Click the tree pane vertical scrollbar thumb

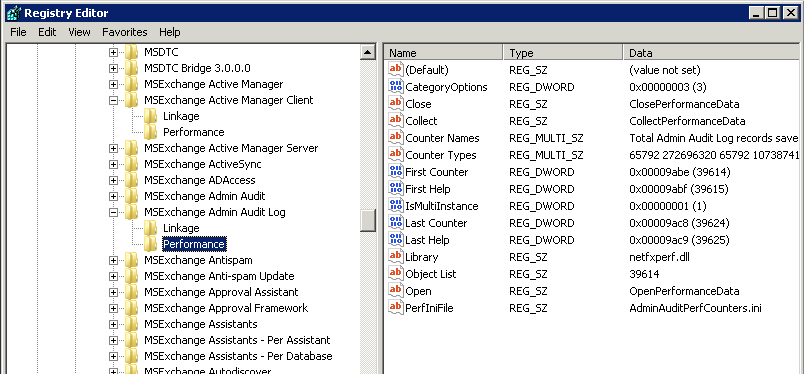pos(368,221)
